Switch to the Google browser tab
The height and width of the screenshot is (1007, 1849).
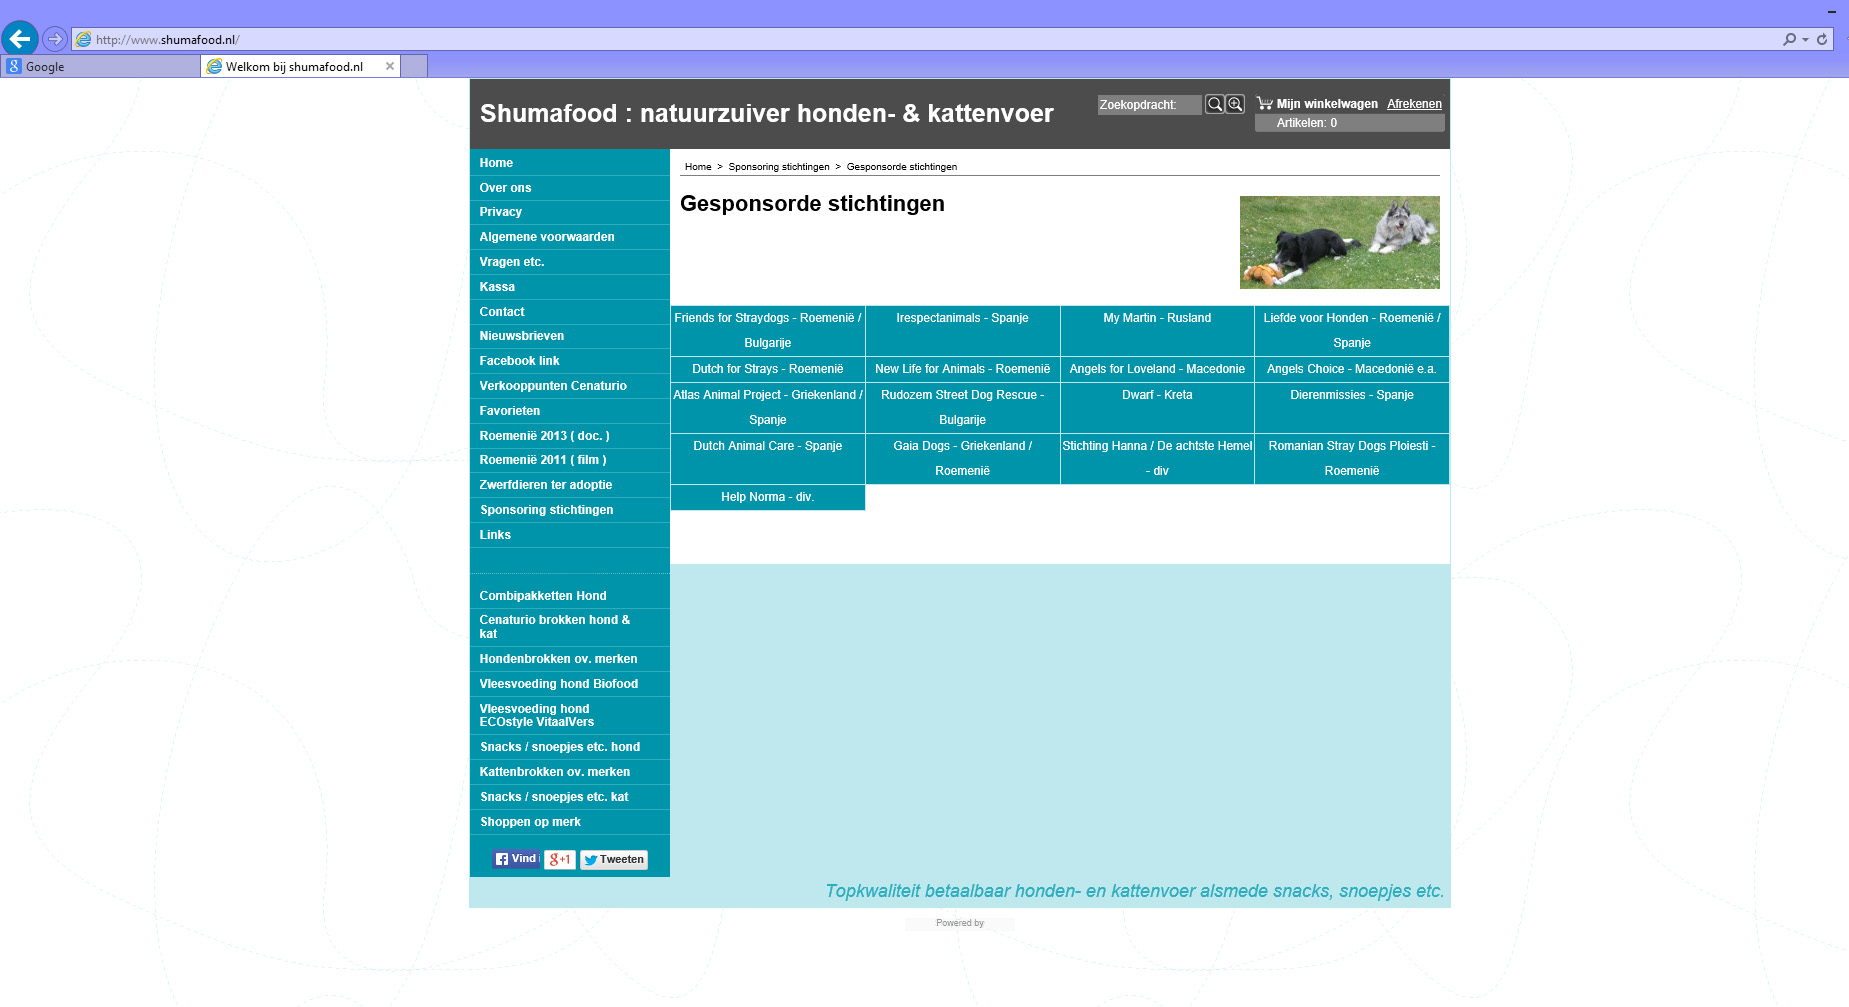[x=100, y=67]
